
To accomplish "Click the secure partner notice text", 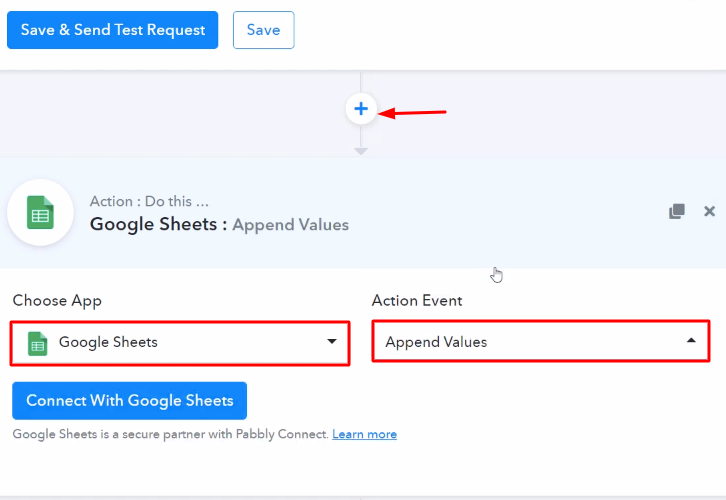I will tap(170, 434).
